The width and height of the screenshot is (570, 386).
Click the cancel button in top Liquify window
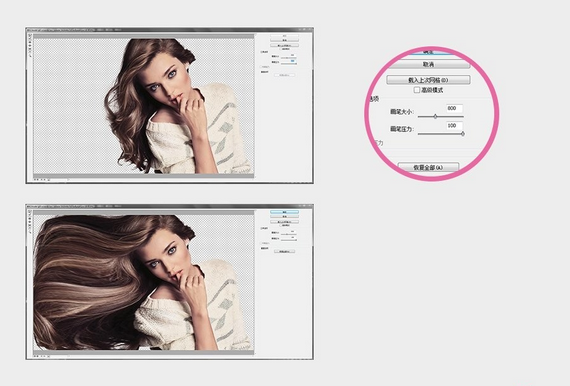284,40
